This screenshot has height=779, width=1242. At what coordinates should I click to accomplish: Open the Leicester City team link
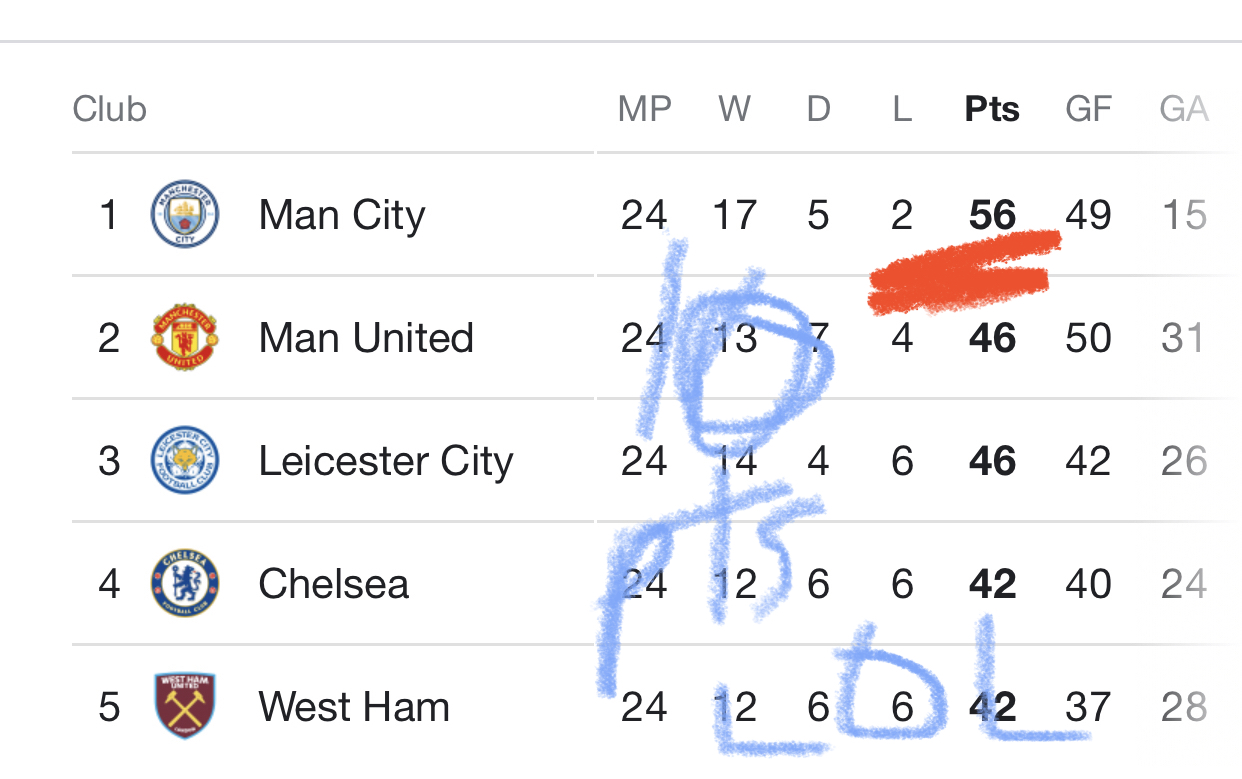(x=386, y=462)
